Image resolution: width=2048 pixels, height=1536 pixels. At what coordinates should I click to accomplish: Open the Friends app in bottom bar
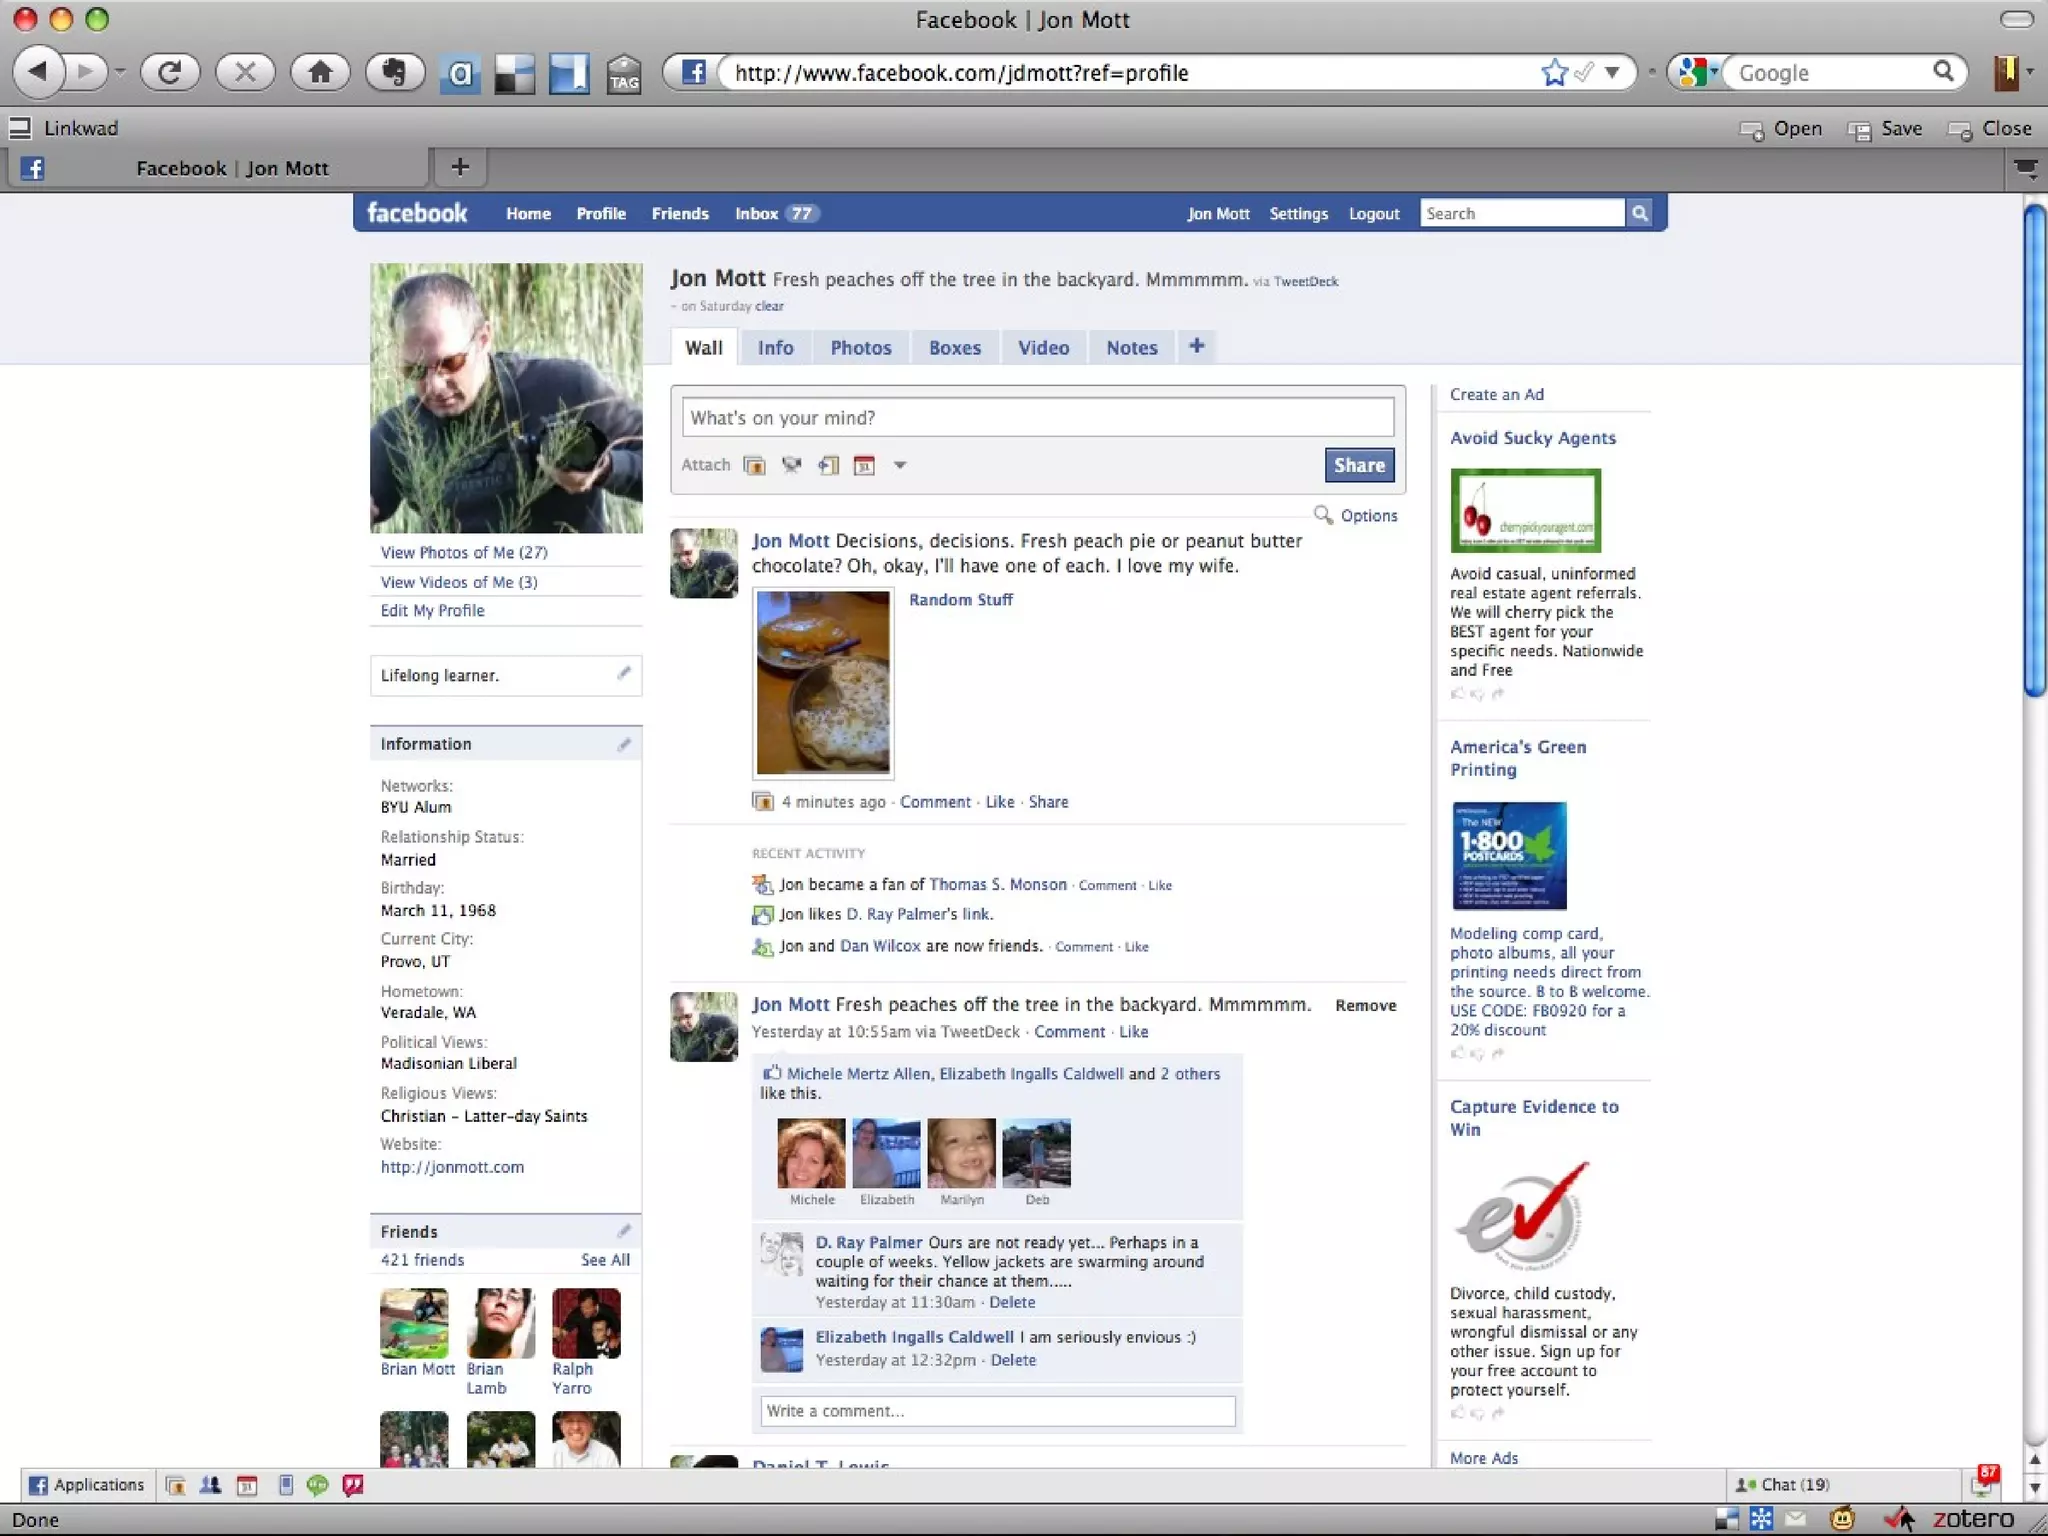click(210, 1485)
